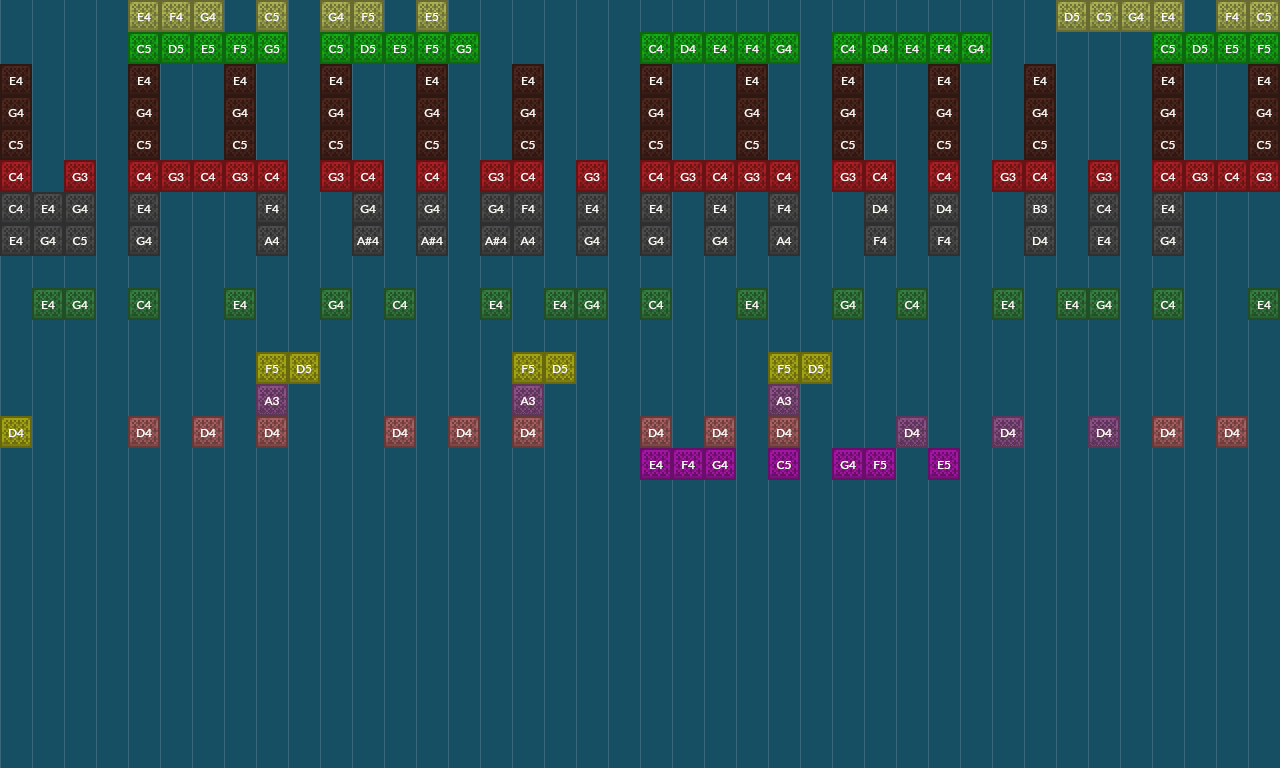The image size is (1280, 768).
Task: Click the magenta F5 note block
Action: click(879, 464)
